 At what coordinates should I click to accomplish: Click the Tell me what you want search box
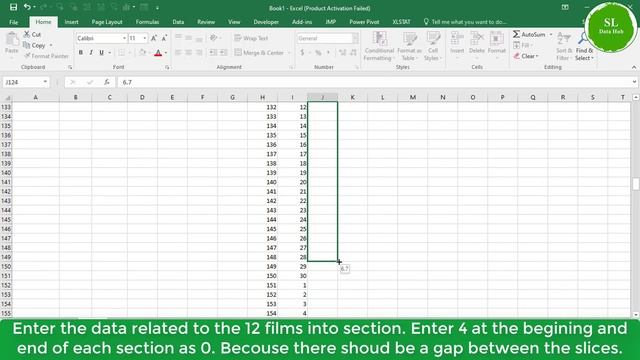465,22
